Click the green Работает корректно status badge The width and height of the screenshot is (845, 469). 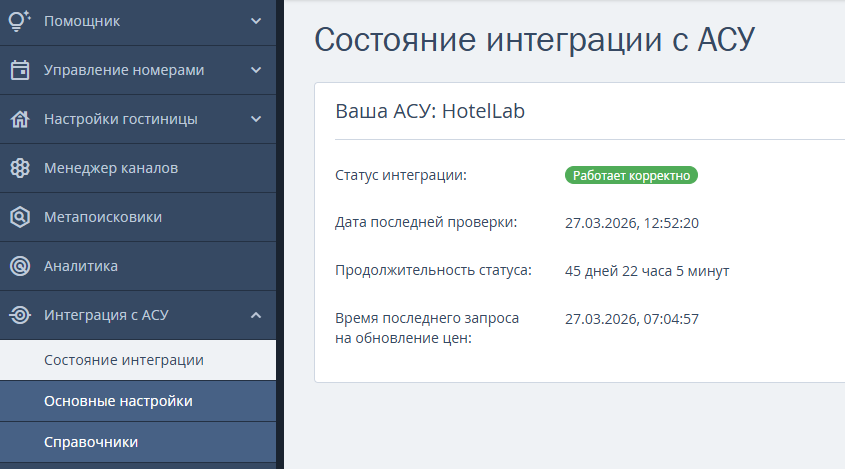tap(631, 175)
